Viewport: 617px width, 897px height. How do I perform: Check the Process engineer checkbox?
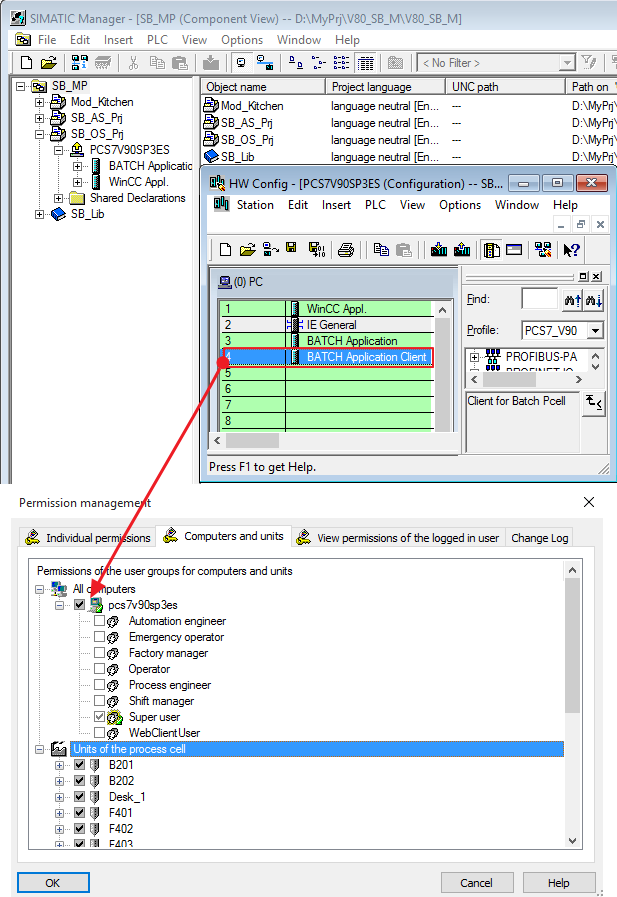99,684
